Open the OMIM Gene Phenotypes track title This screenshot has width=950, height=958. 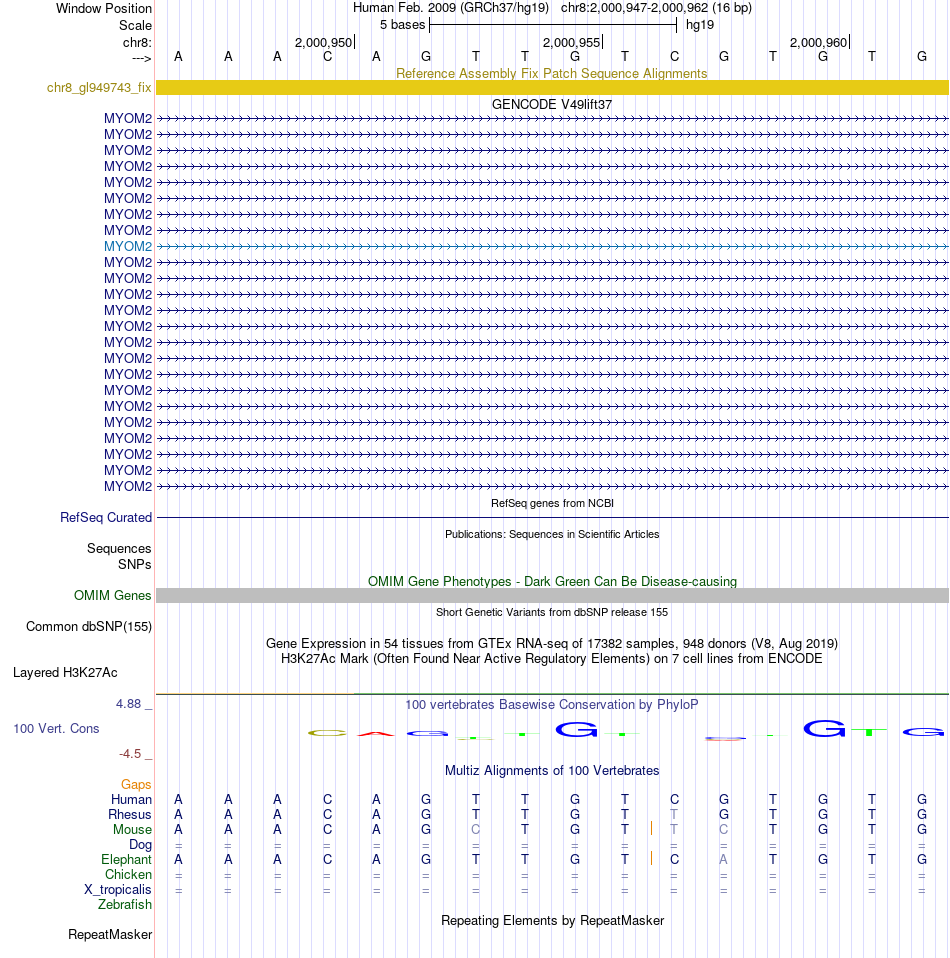coord(552,582)
